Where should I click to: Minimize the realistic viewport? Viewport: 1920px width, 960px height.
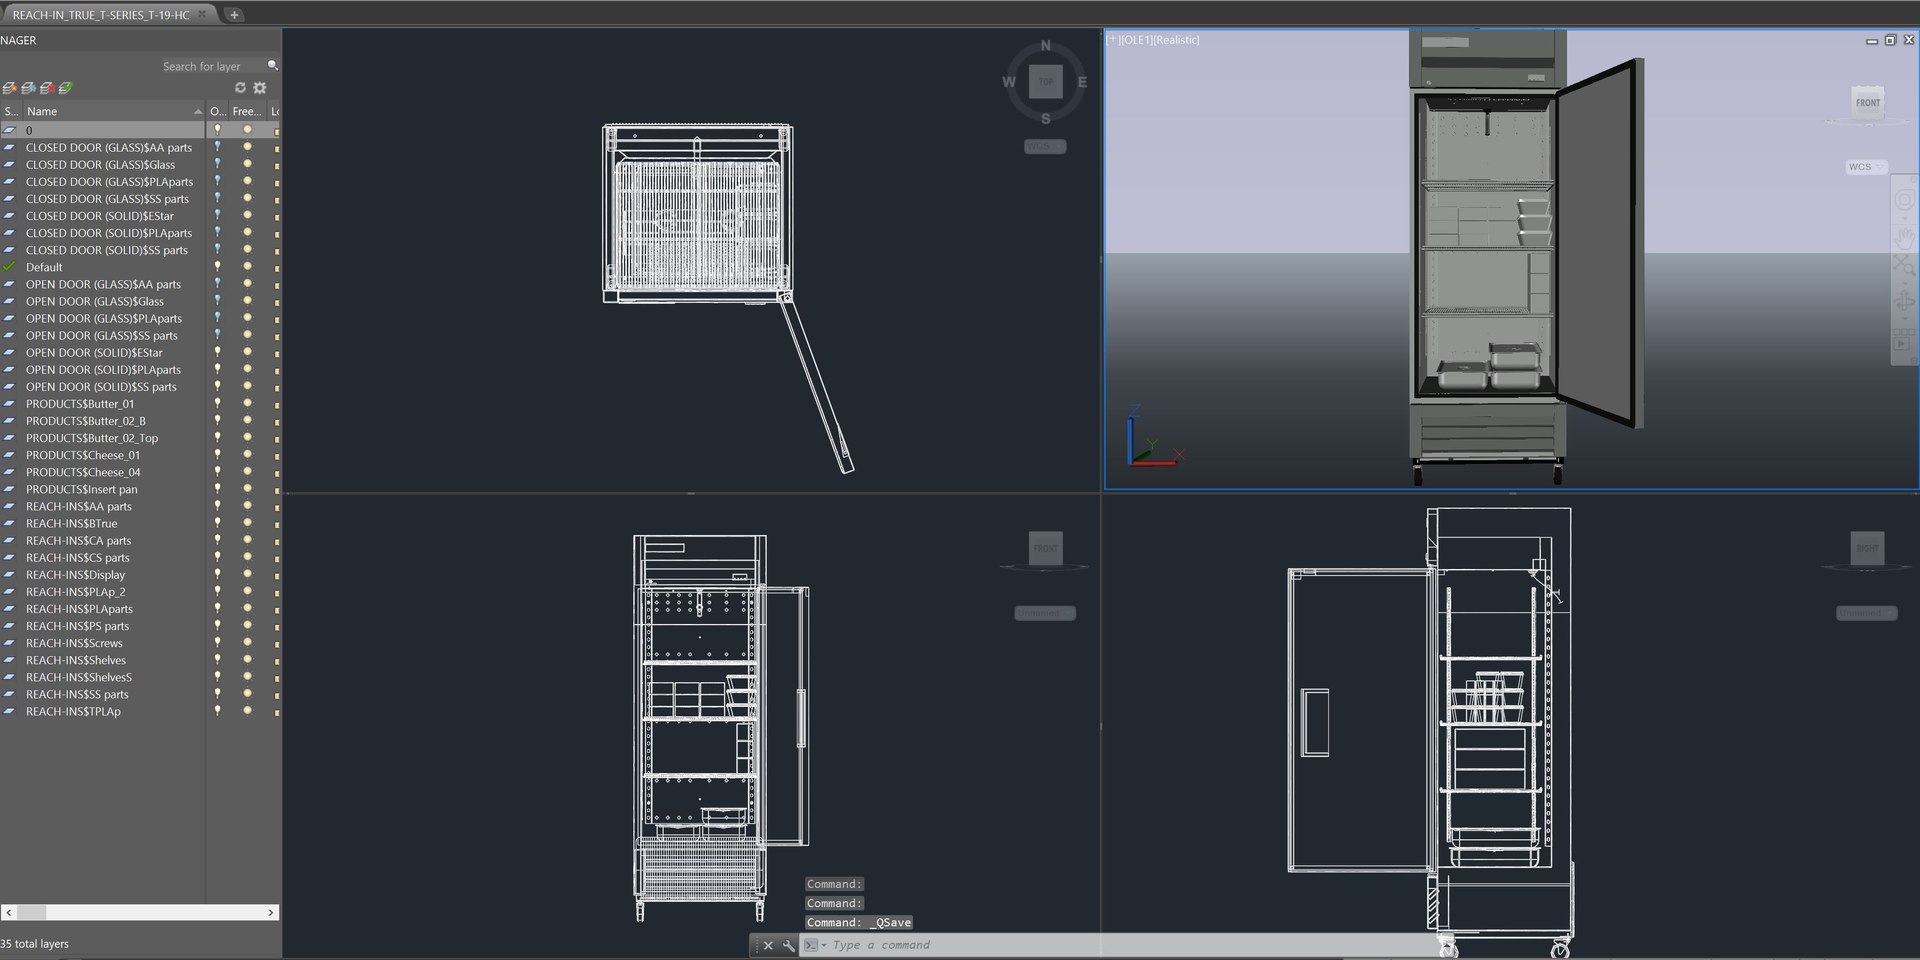1872,40
